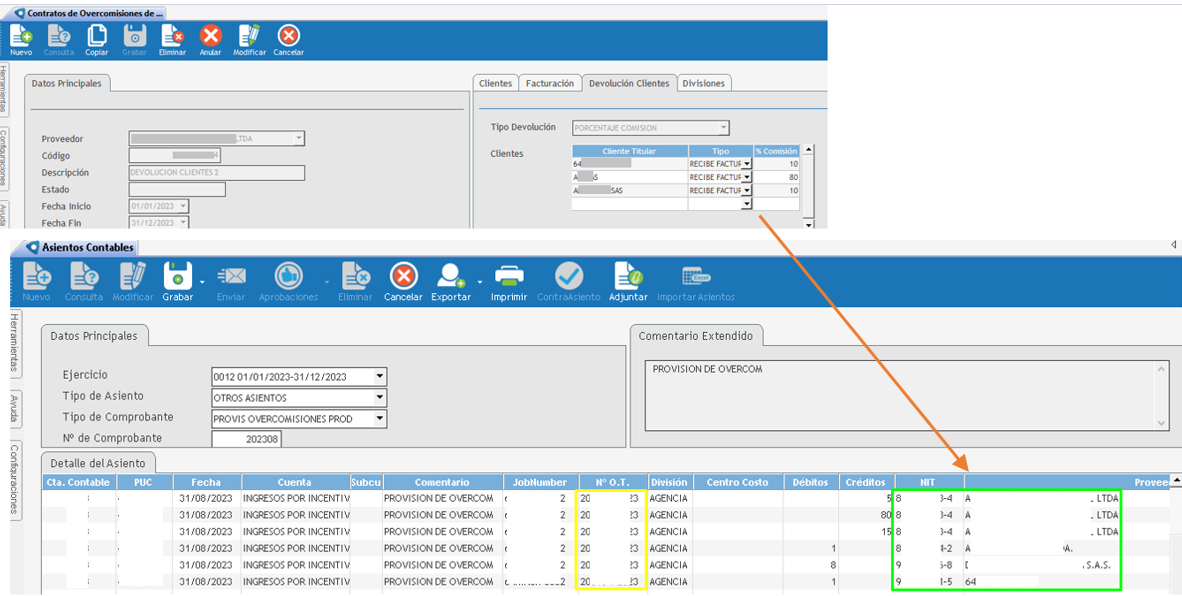This screenshot has height=596, width=1182.
Task: Switch to the Divisiones tab
Action: coord(703,84)
